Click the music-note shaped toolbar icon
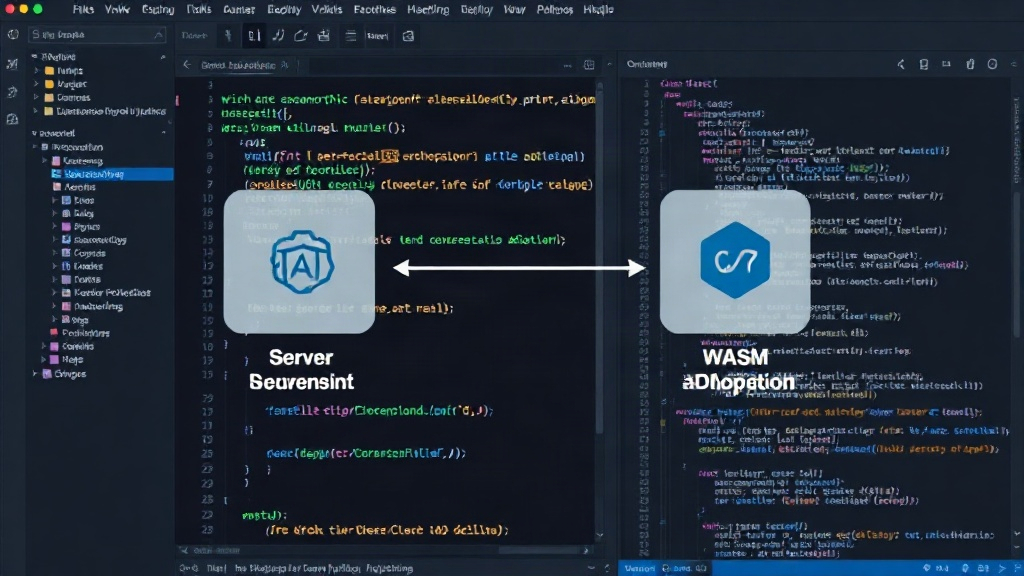This screenshot has width=1024, height=576. click(x=278, y=36)
